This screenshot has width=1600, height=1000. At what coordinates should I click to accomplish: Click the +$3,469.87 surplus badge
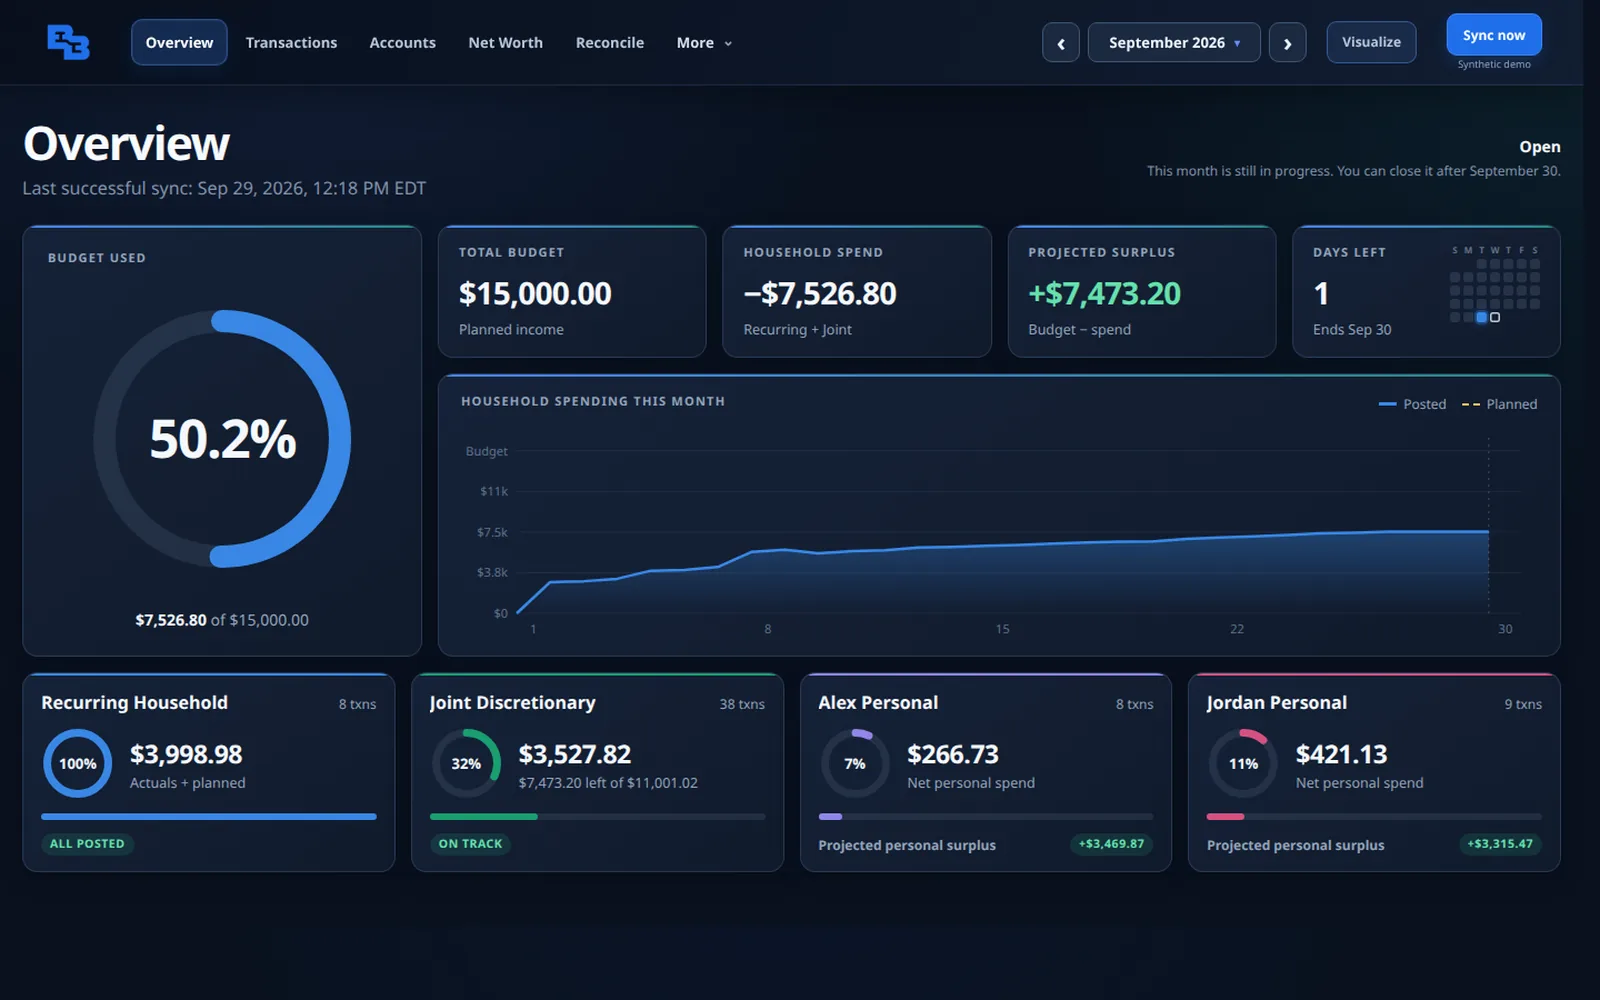1111,844
